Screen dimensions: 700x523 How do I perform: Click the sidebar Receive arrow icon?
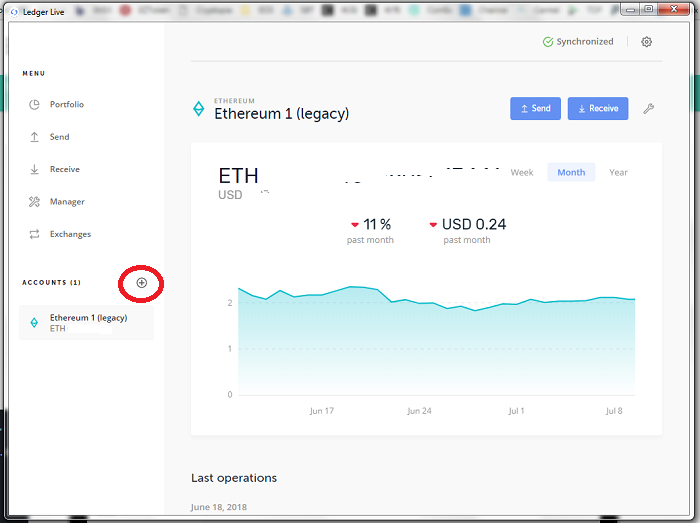(x=34, y=170)
